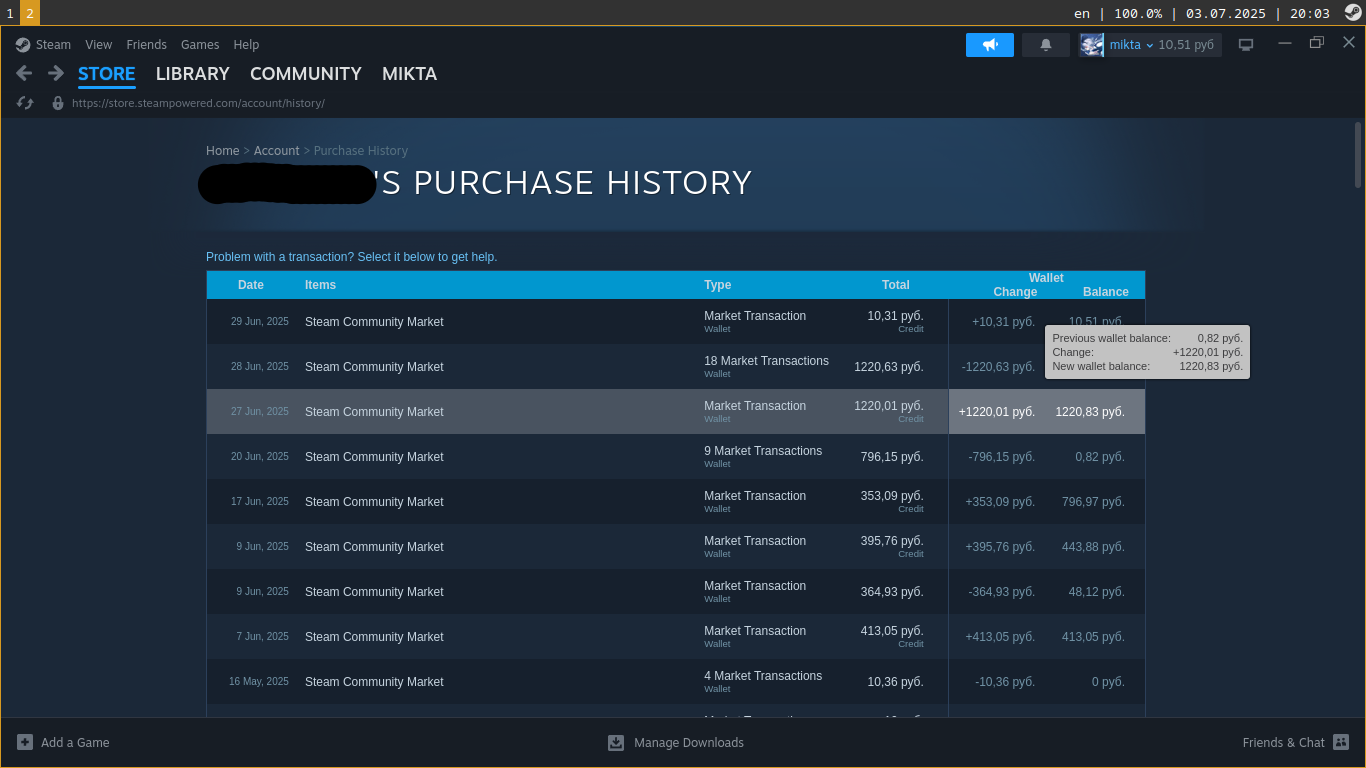Switch to the STORE tab
1366x768 pixels.
click(x=107, y=74)
